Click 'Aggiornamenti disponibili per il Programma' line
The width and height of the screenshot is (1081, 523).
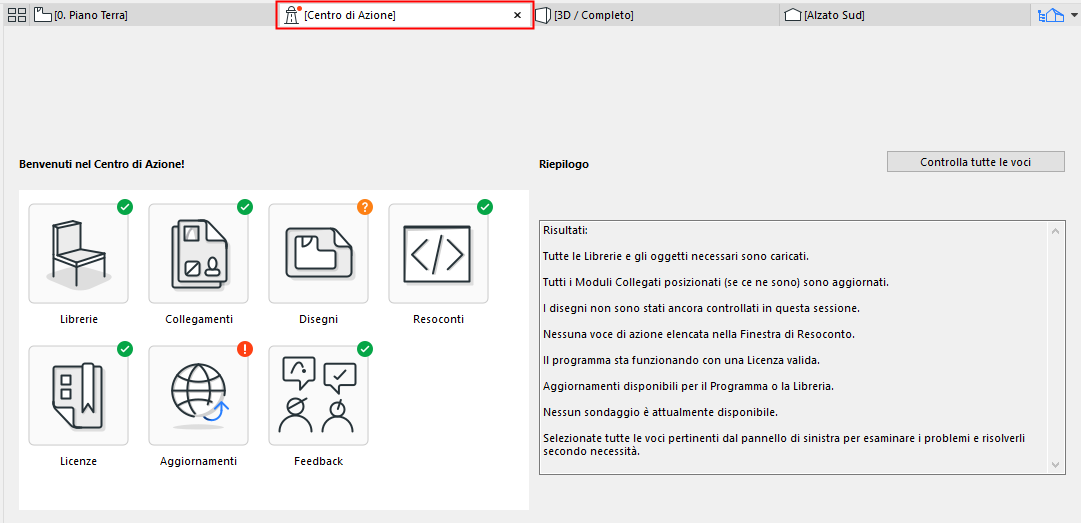pyautogui.click(x=689, y=387)
